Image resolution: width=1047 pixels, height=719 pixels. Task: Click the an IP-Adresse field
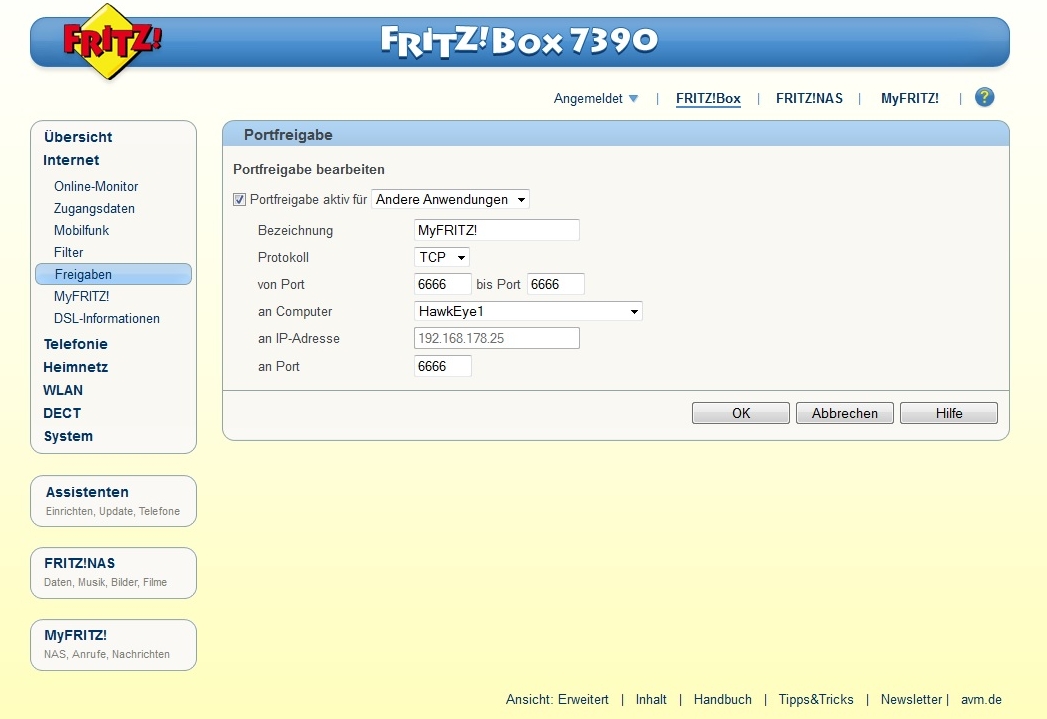click(x=496, y=338)
